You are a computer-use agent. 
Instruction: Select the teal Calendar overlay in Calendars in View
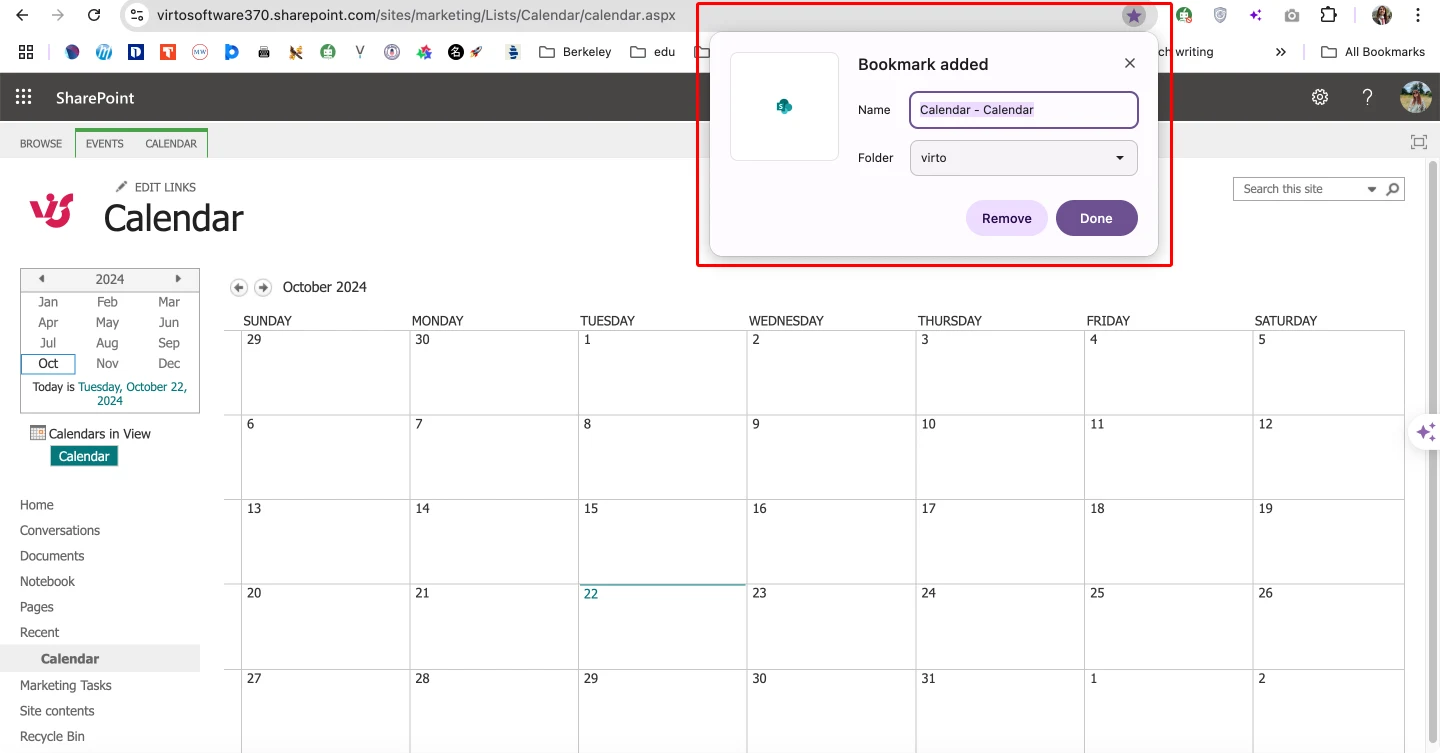(x=84, y=456)
